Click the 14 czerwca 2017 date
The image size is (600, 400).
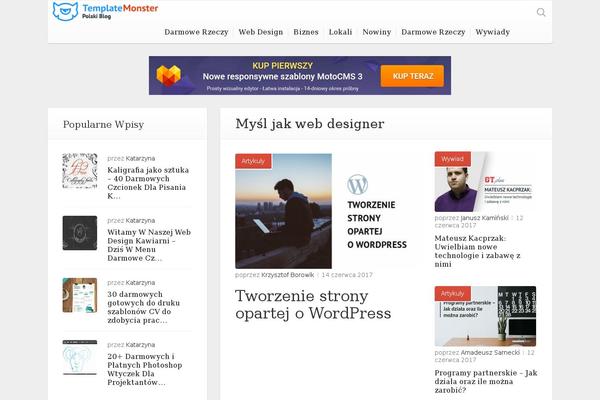point(347,275)
